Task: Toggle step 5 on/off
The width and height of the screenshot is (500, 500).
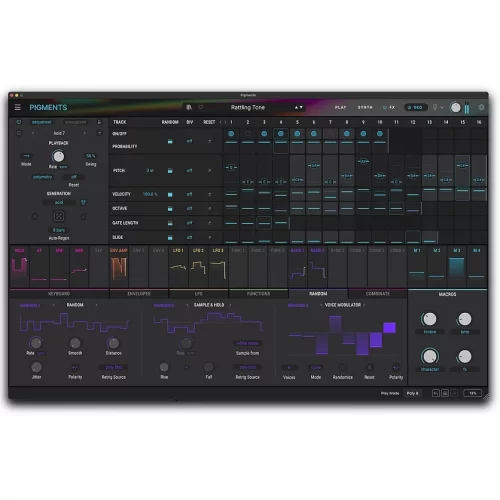Action: pyautogui.click(x=297, y=134)
